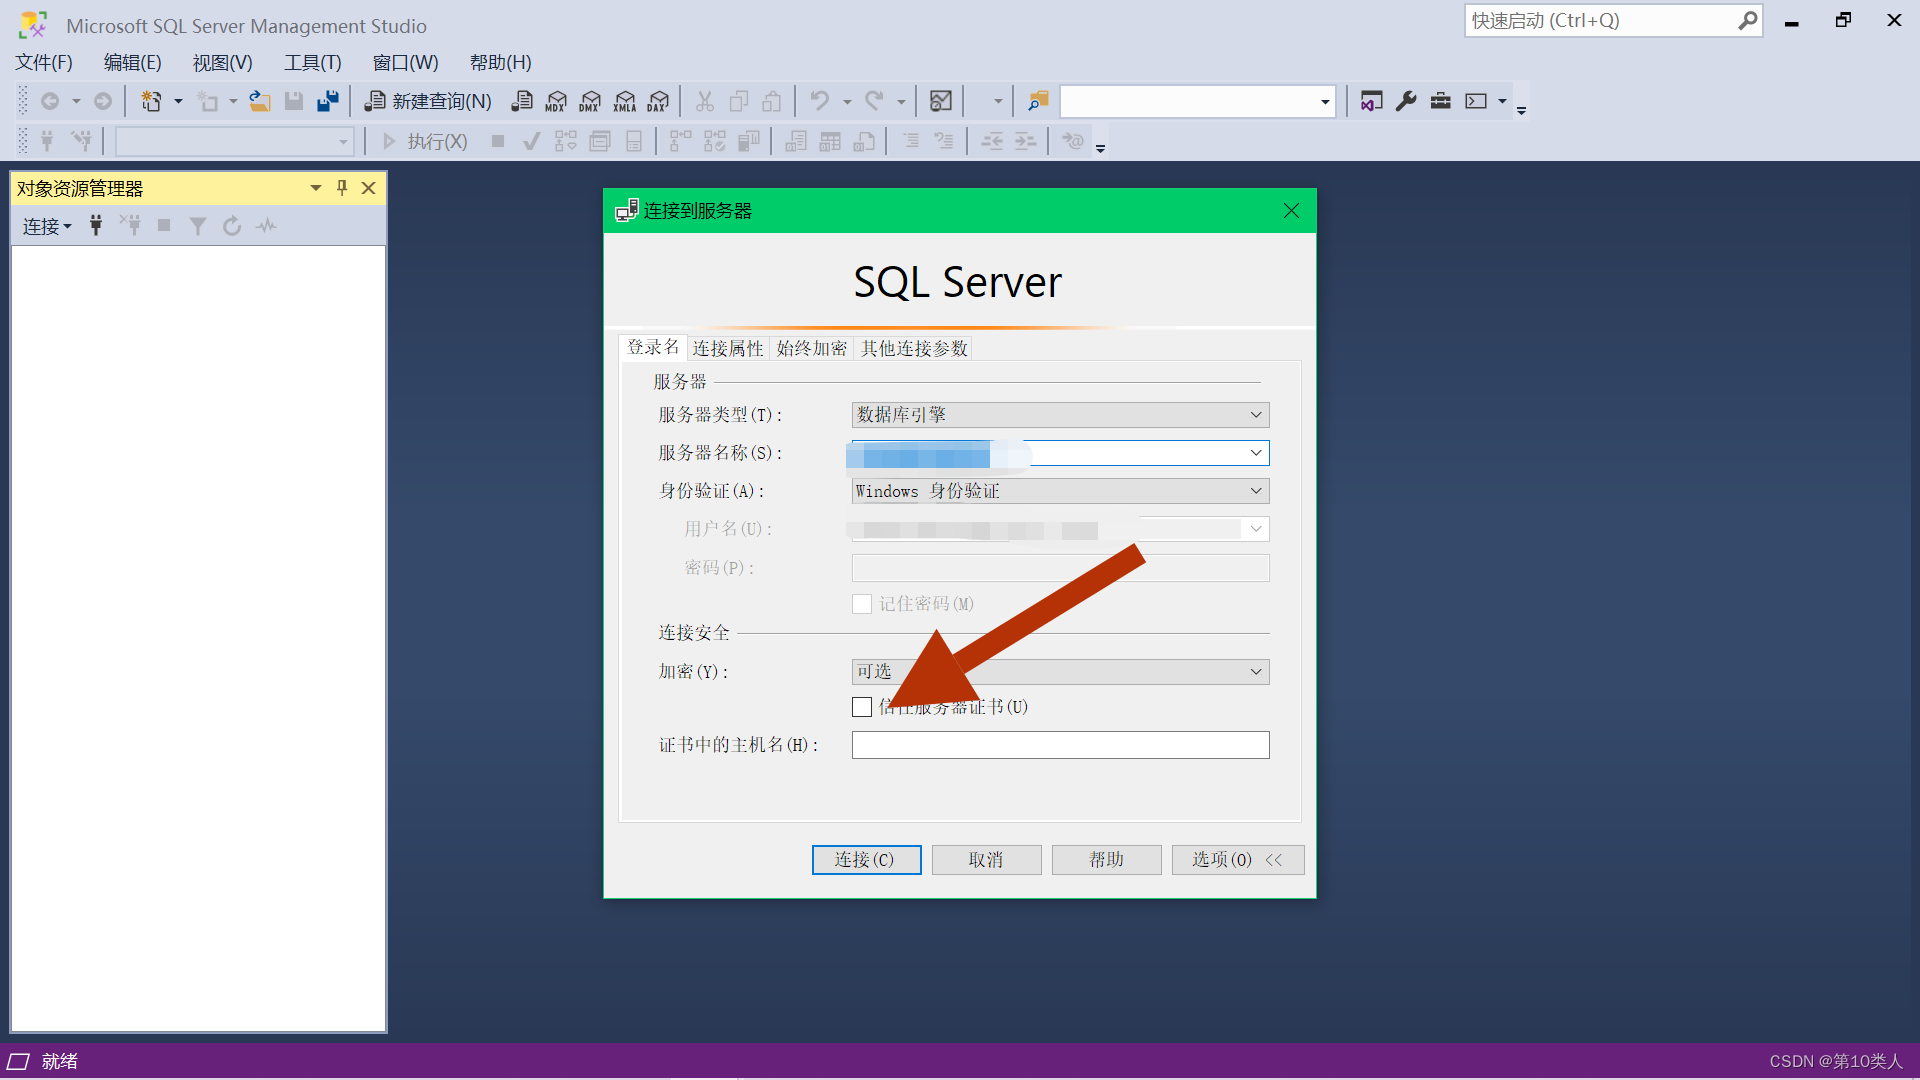
Task: Open the server name dropdown
Action: click(1256, 453)
